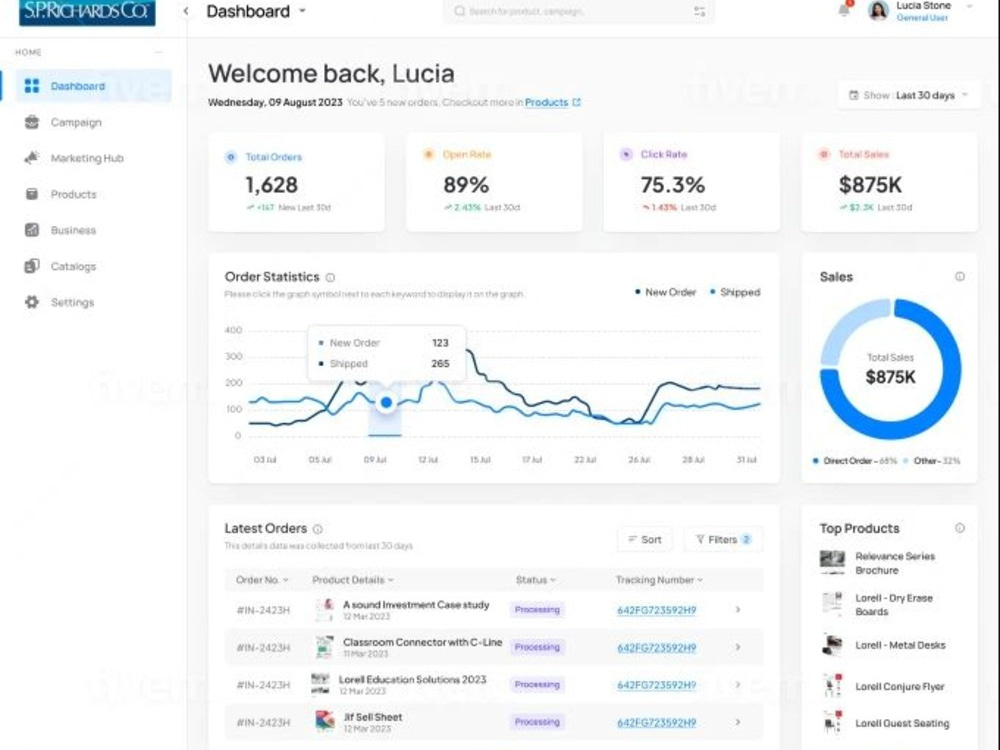Open the Product Details column dropdown

353,580
